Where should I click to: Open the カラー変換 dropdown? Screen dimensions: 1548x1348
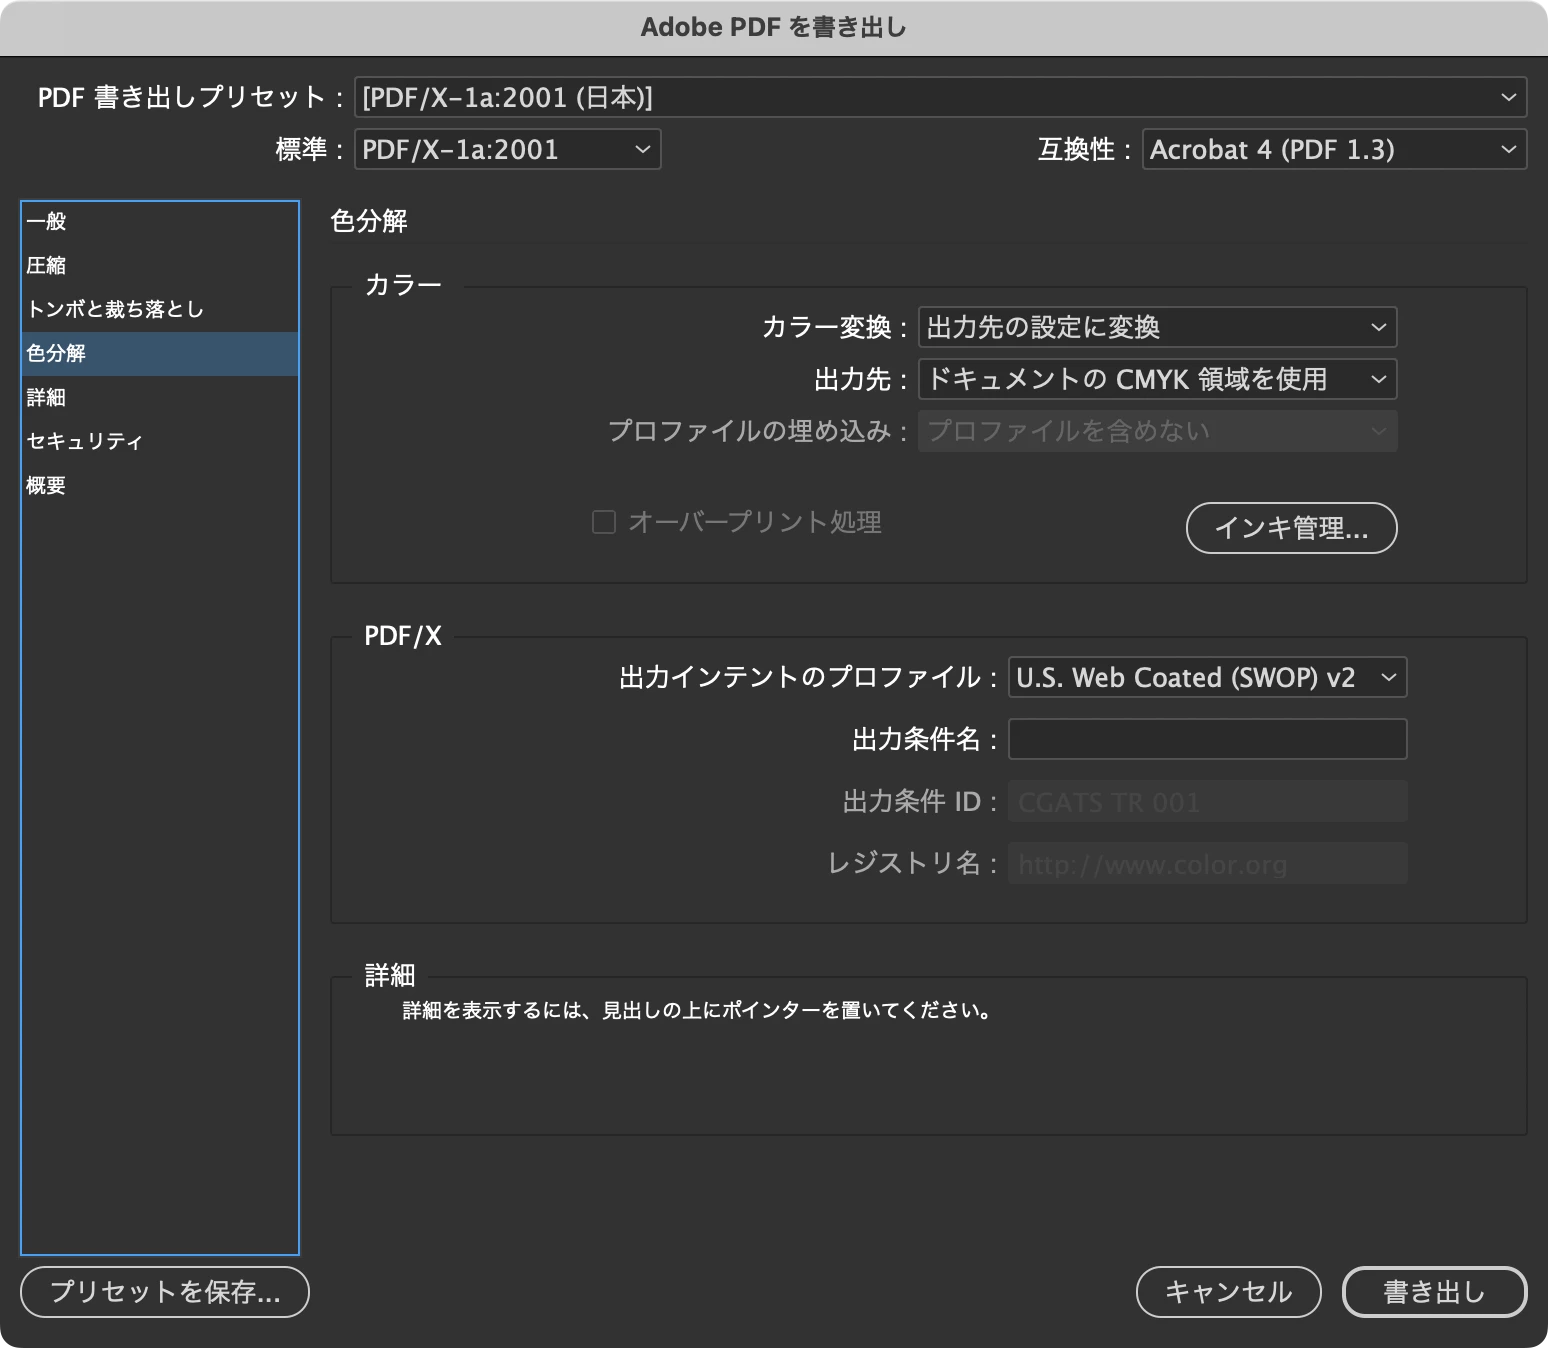pos(1157,327)
